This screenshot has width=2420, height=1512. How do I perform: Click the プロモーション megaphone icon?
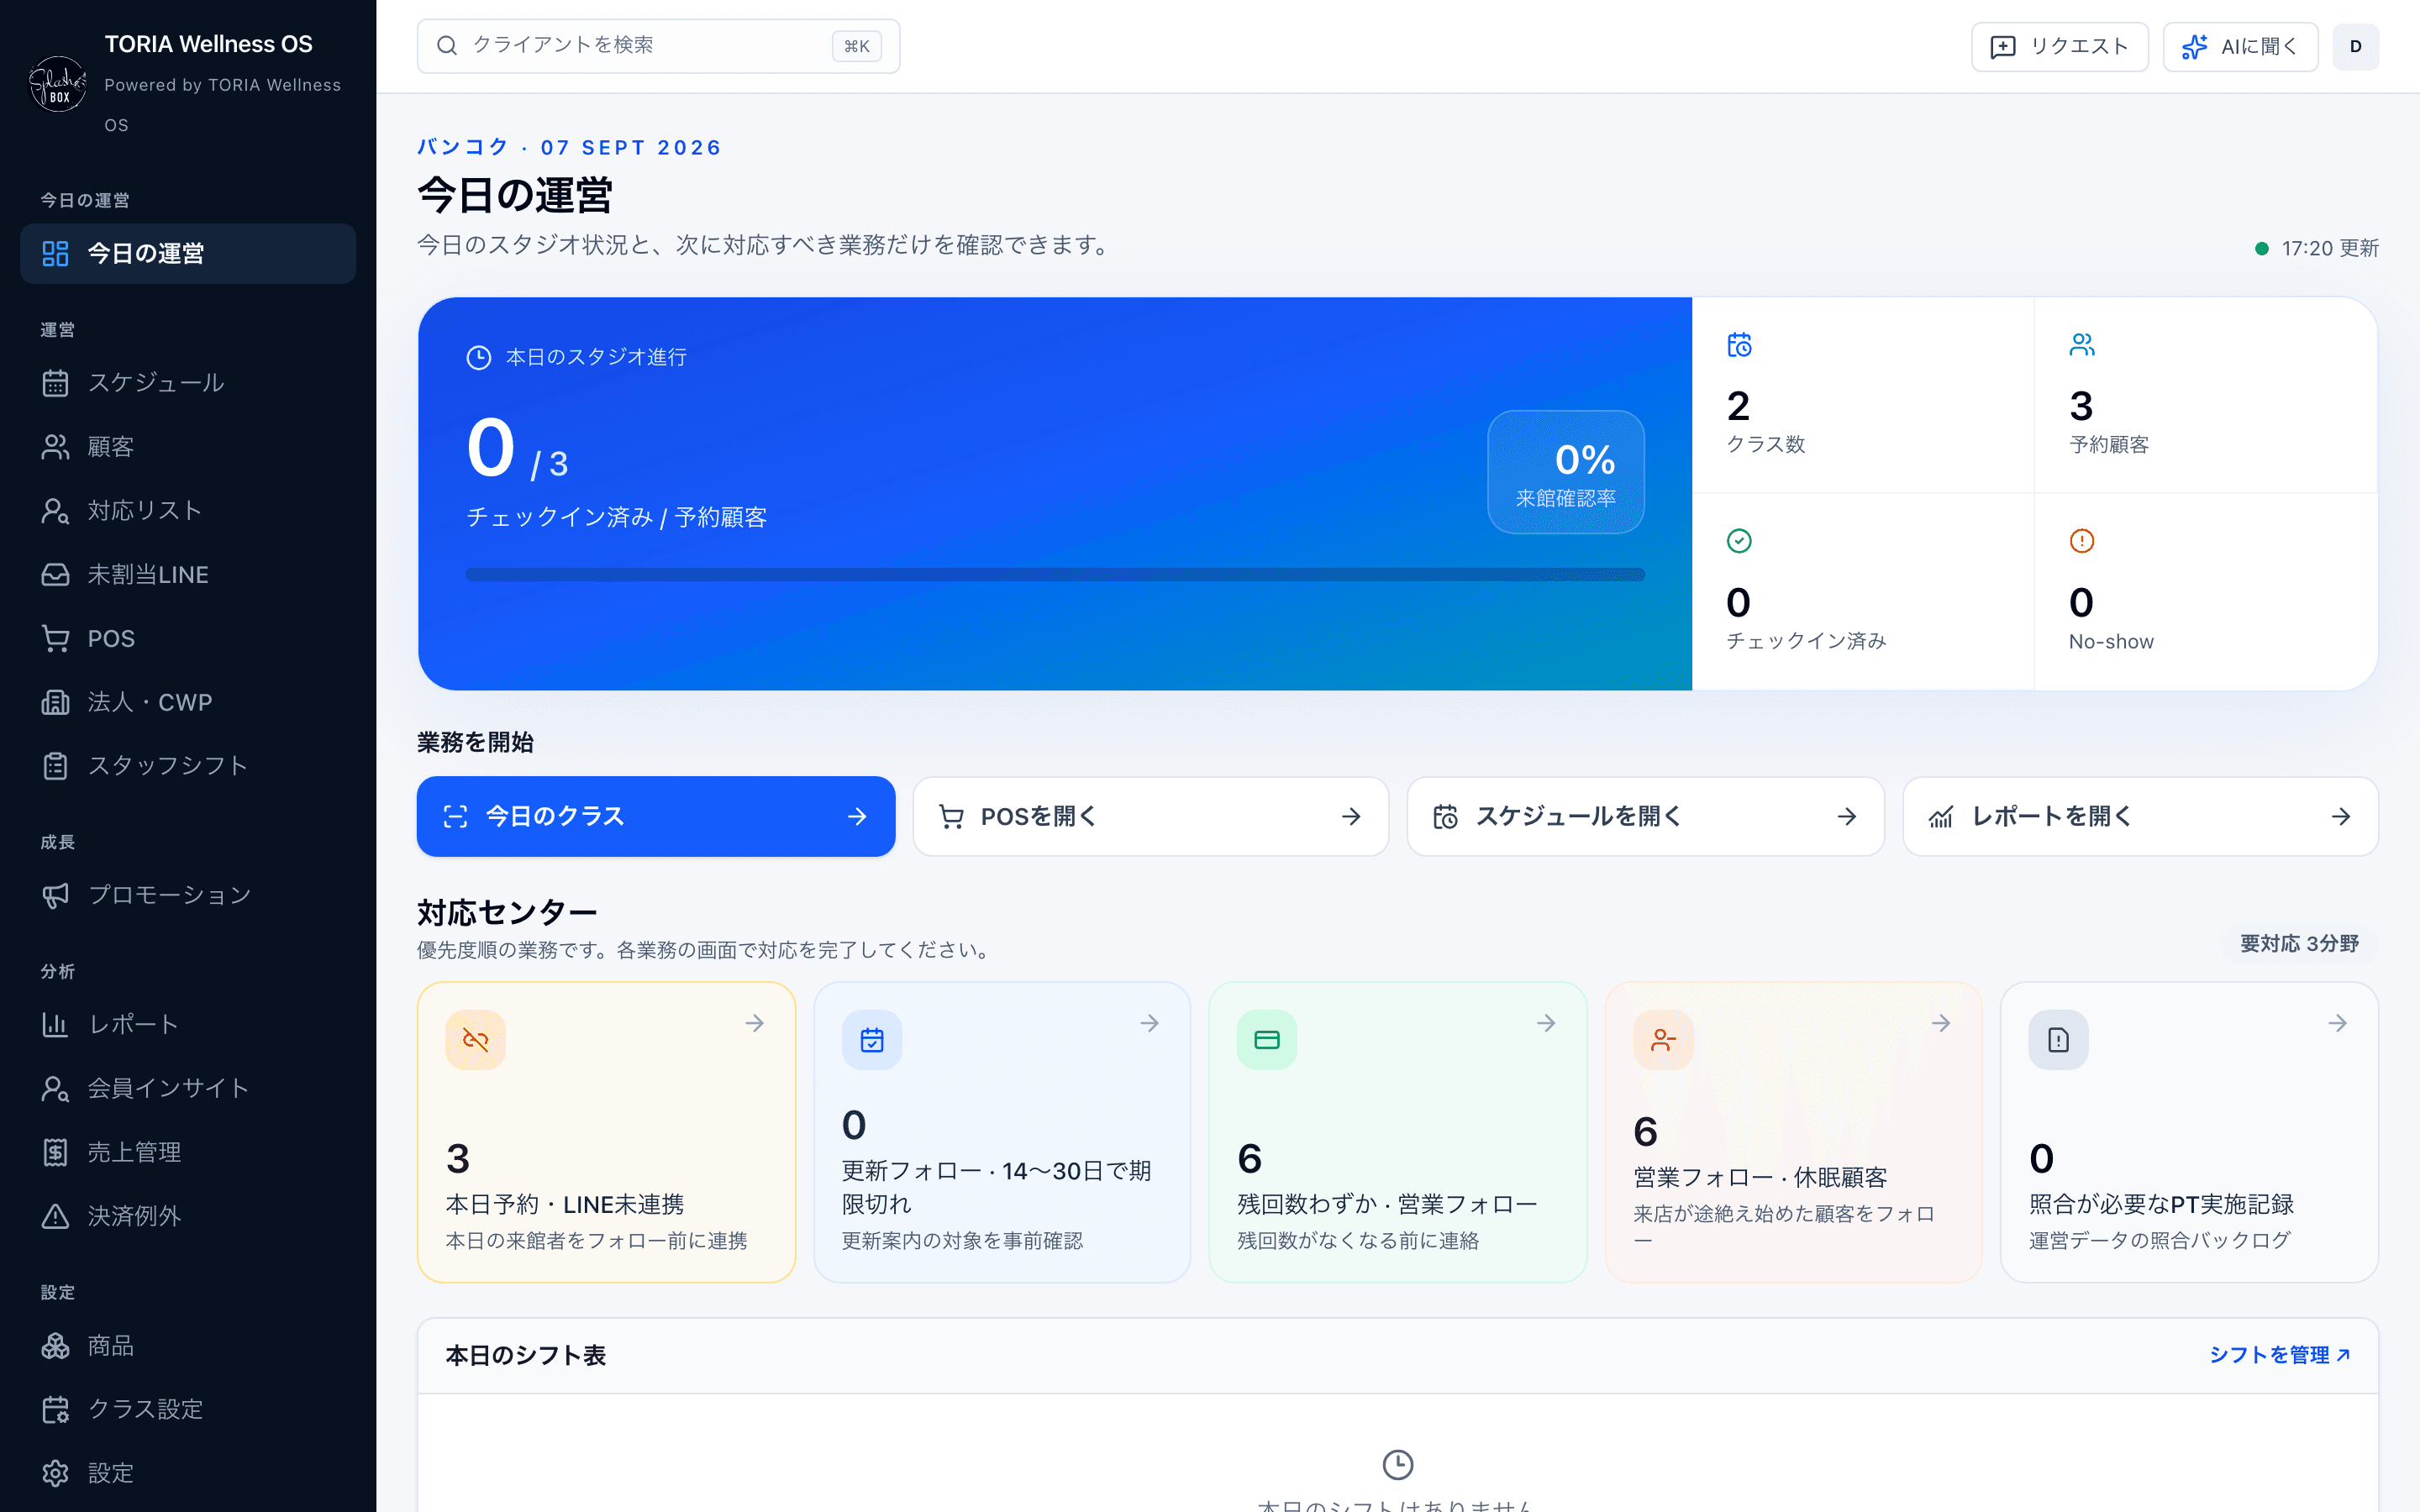click(55, 895)
